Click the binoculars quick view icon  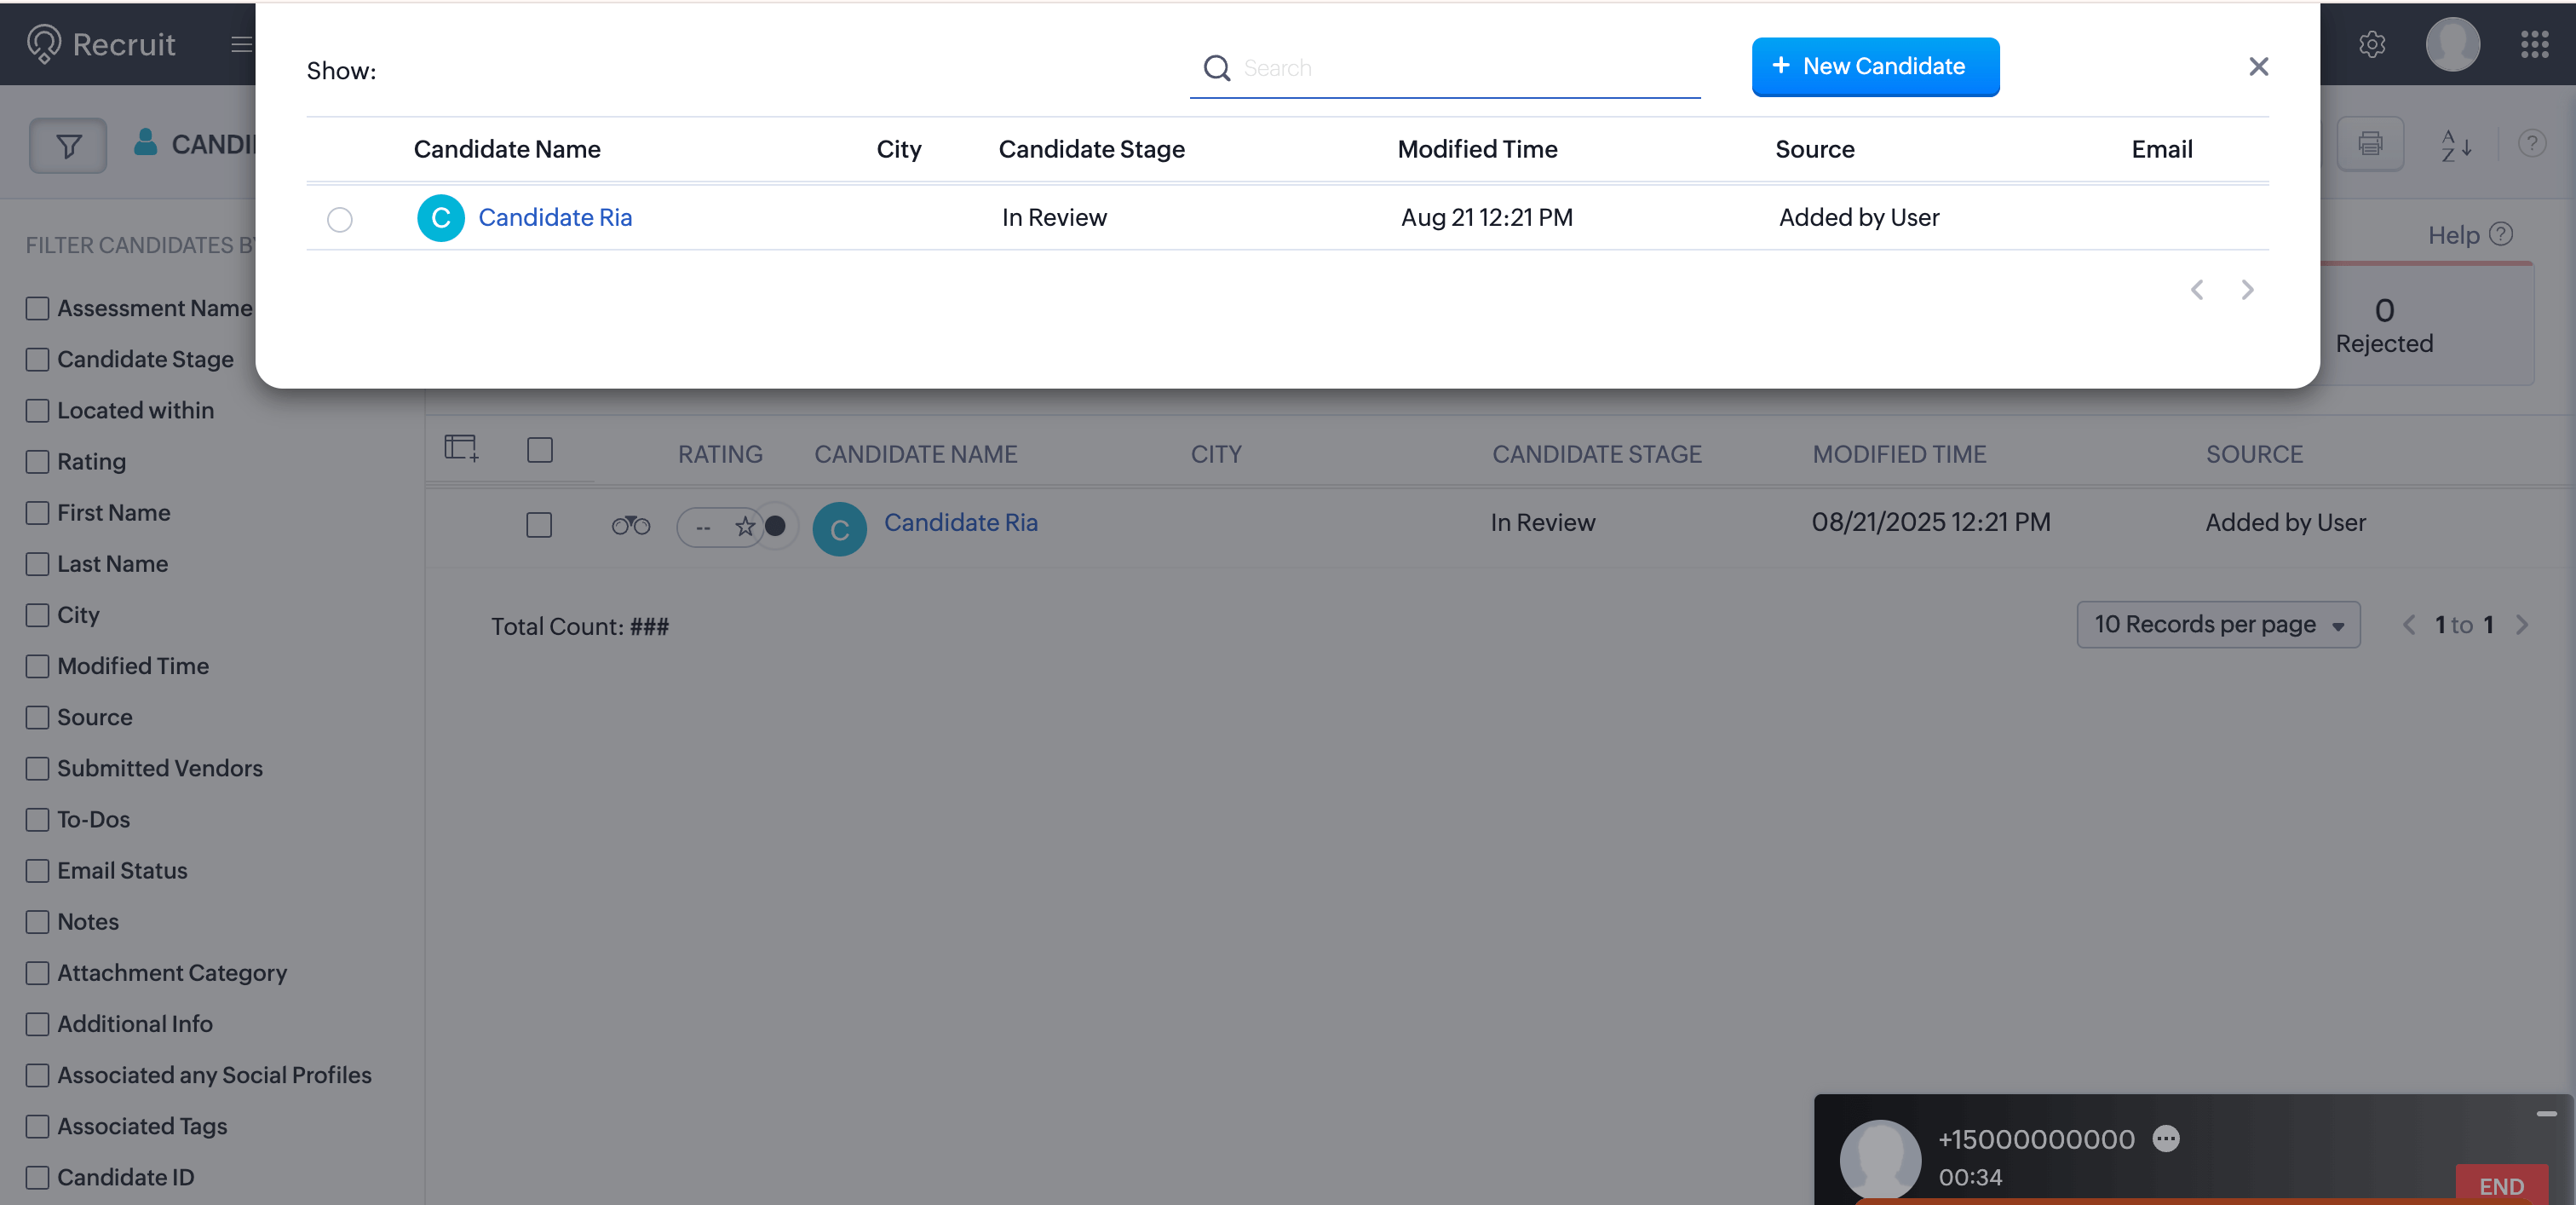(630, 525)
